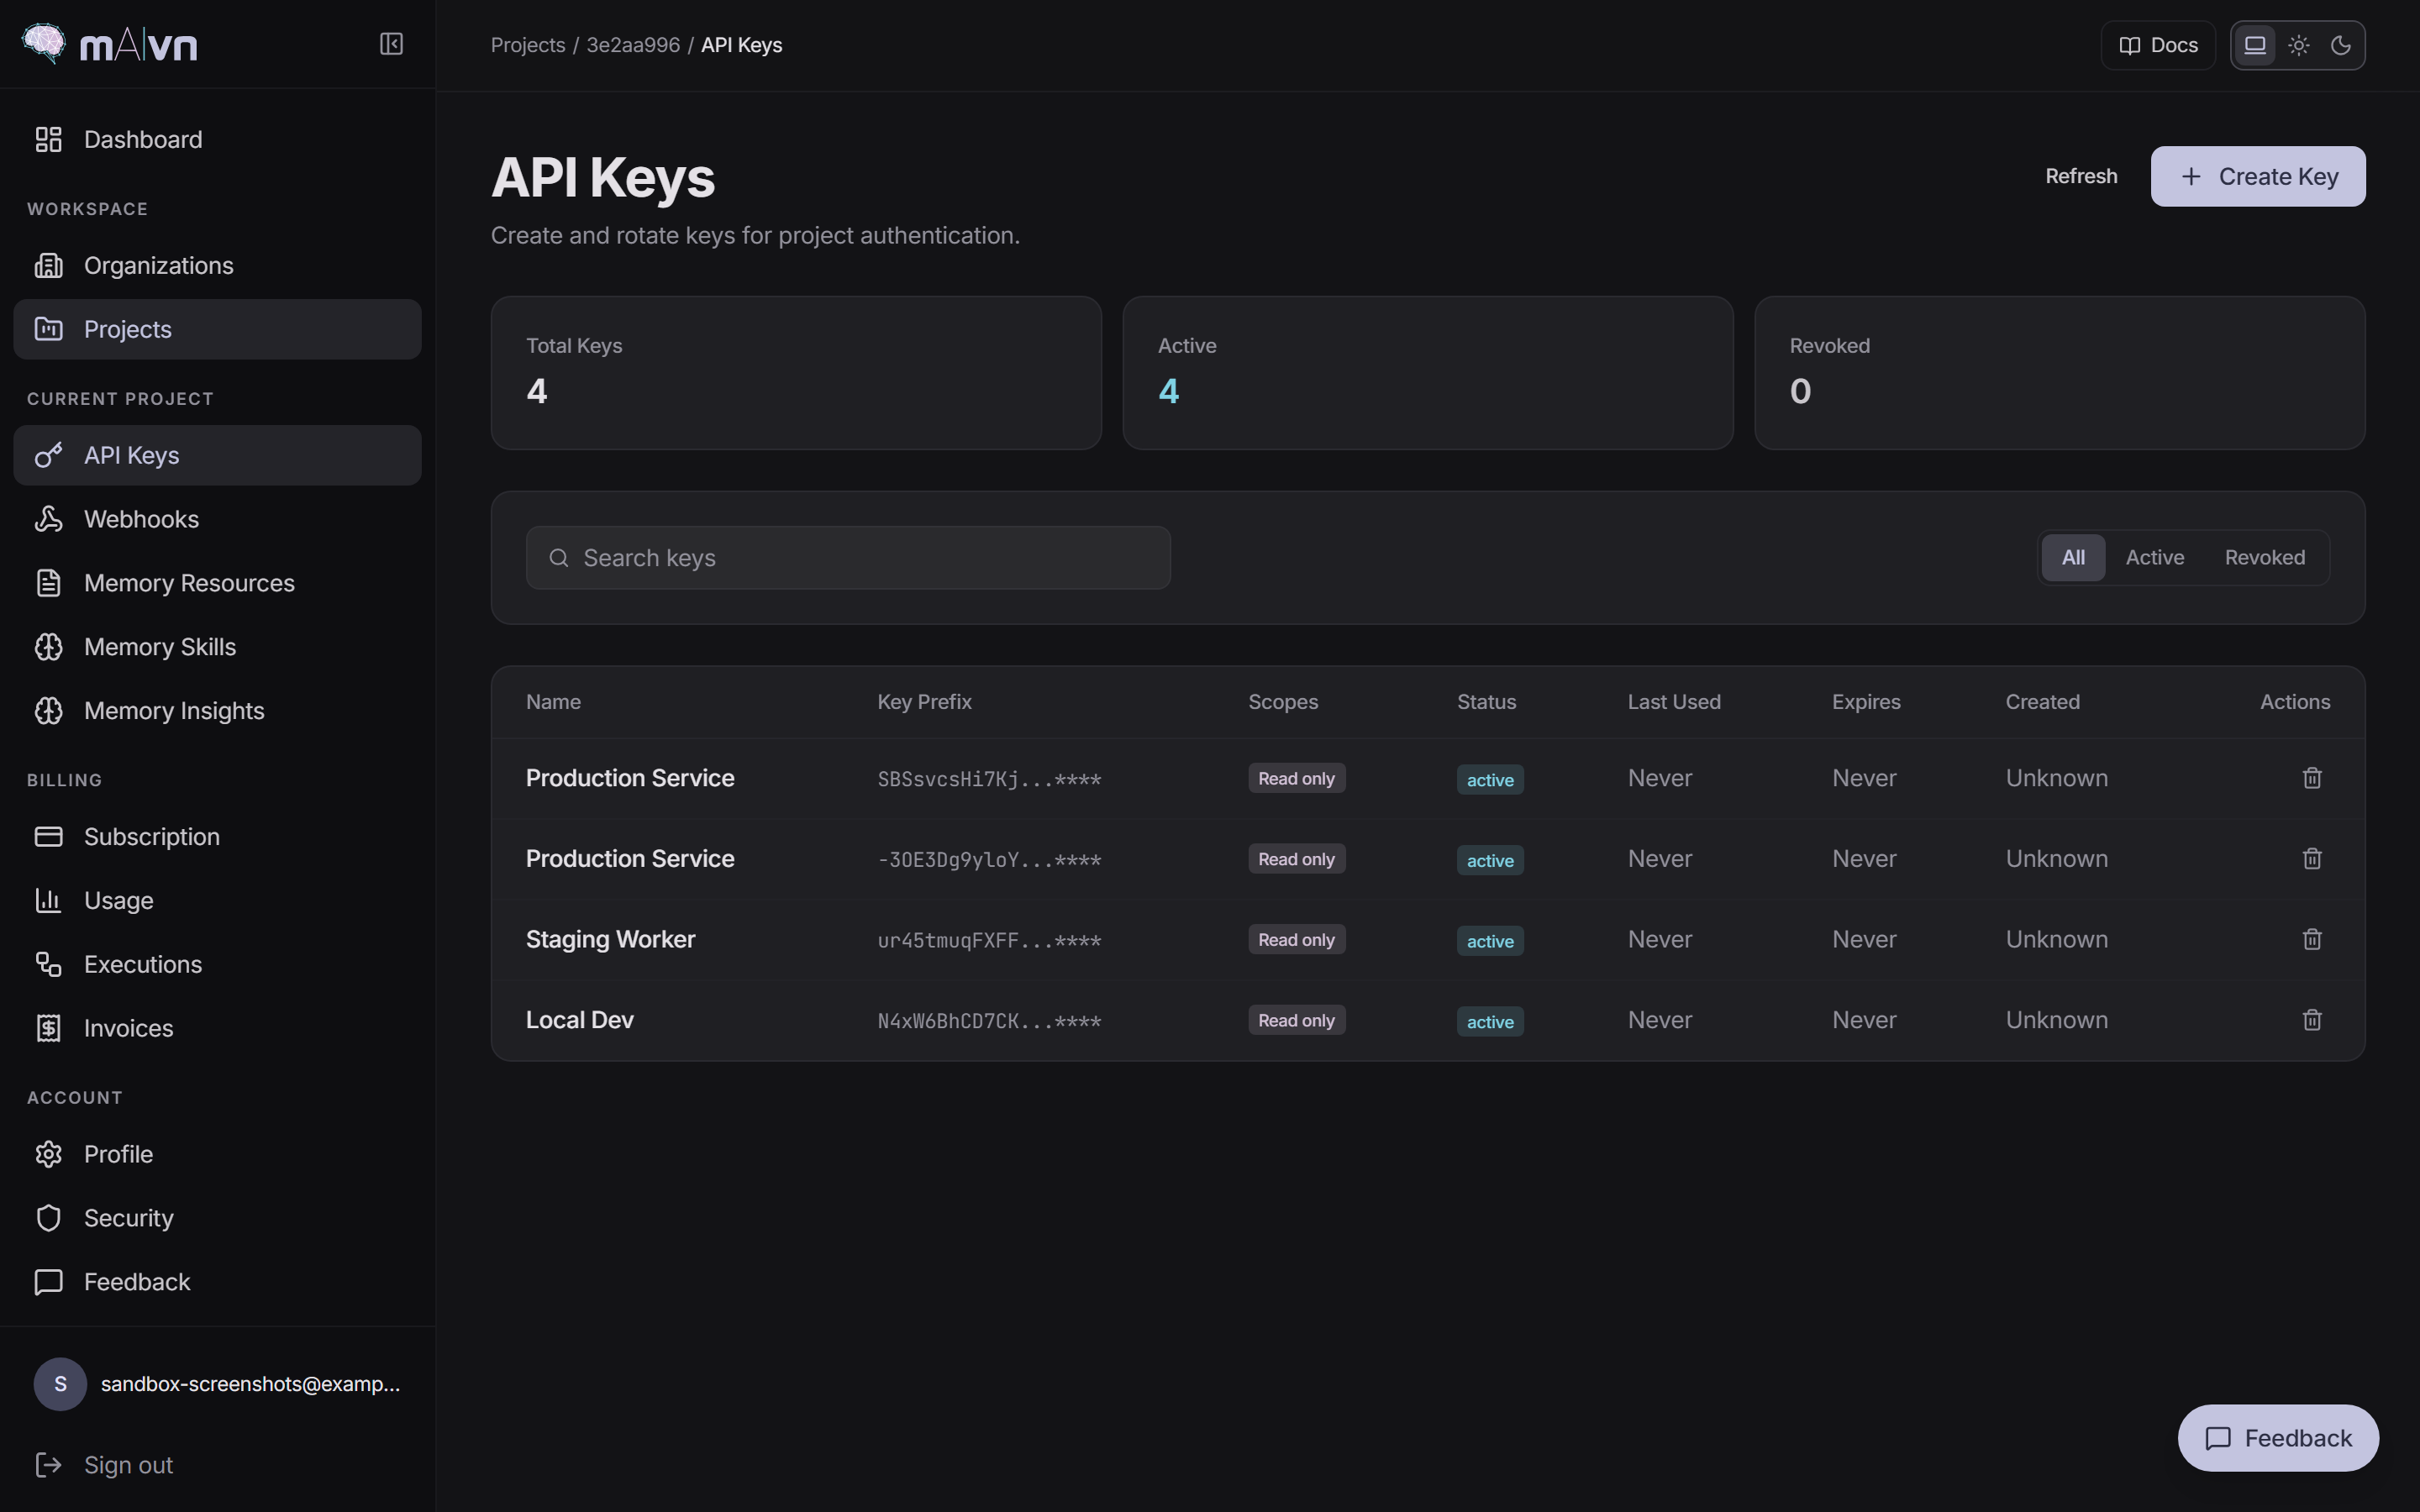Click the Invoices receipt icon

point(48,1029)
